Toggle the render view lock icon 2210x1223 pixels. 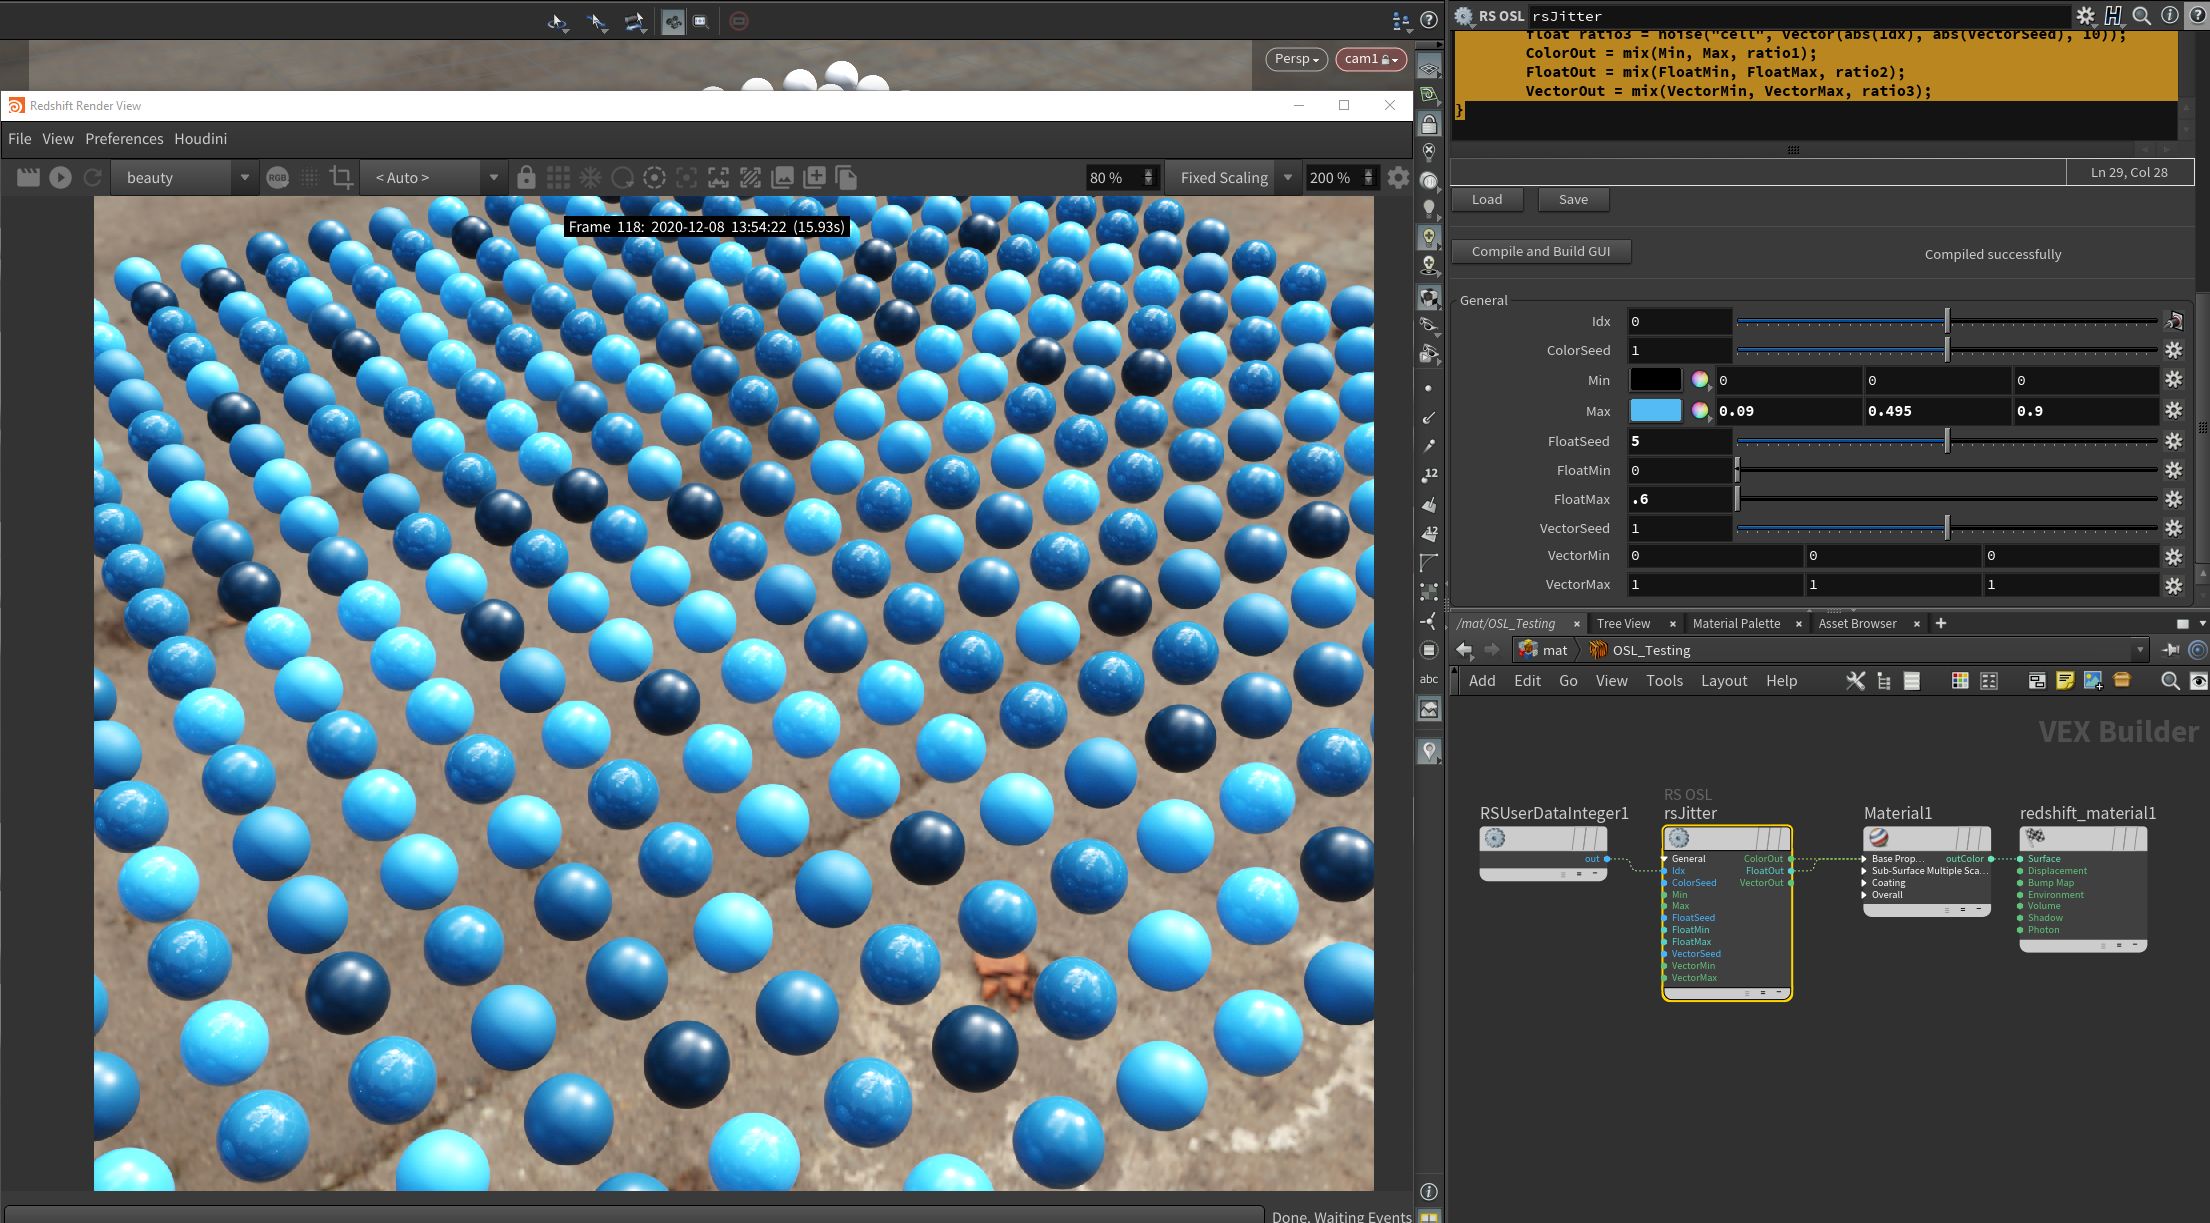(526, 178)
